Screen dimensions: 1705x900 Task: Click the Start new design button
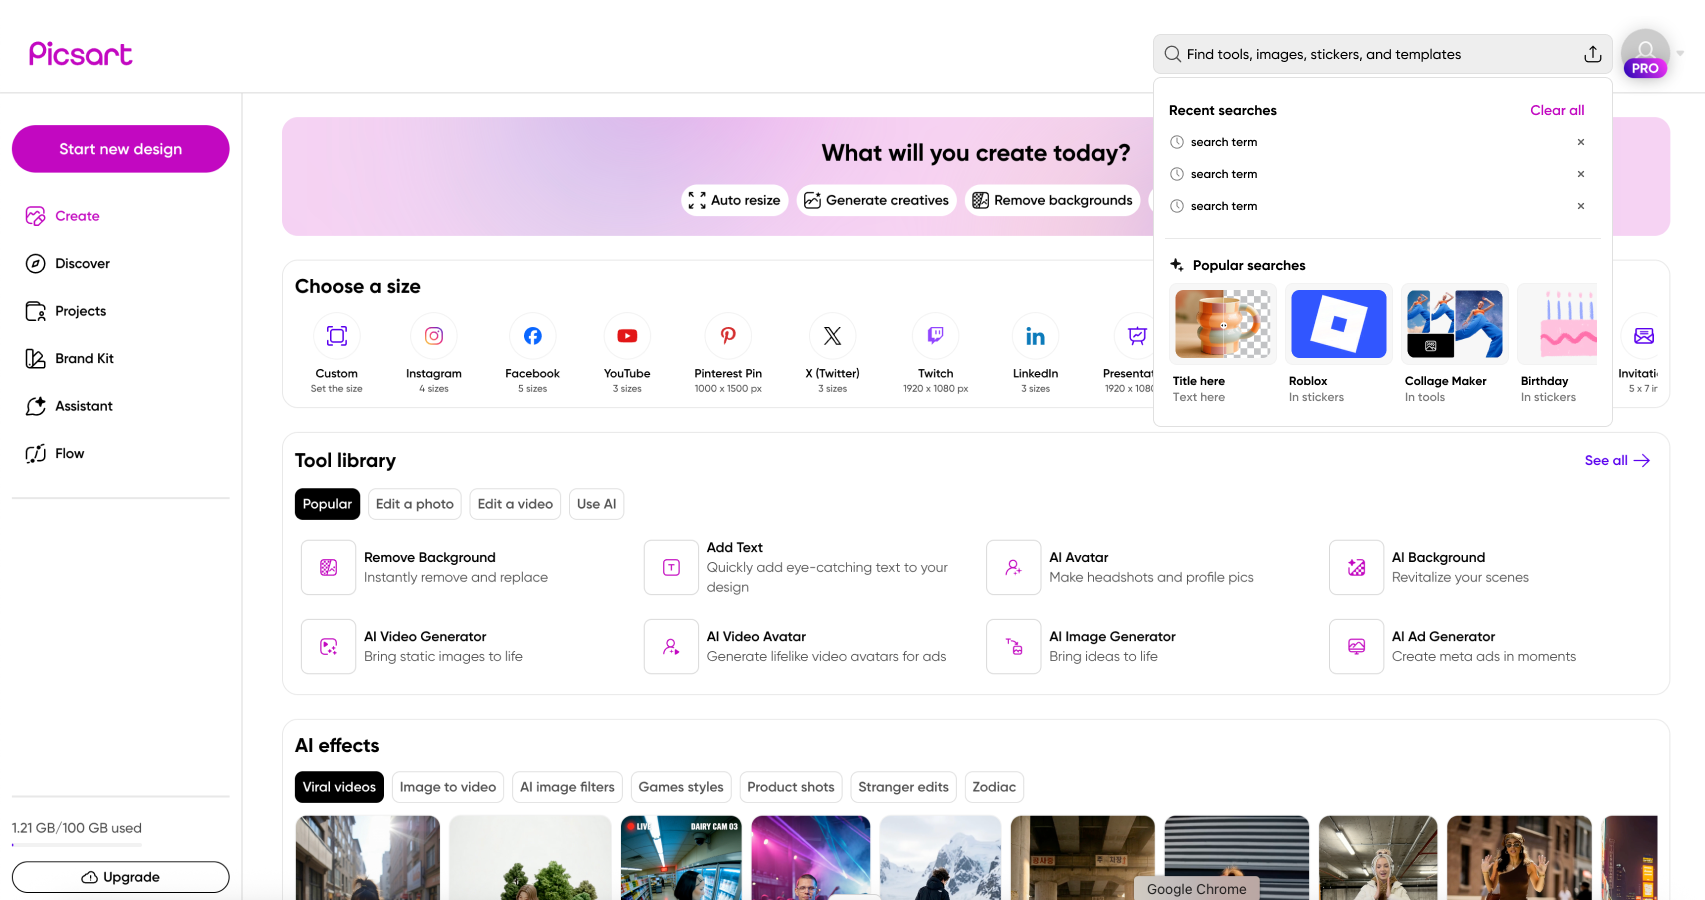click(x=120, y=148)
